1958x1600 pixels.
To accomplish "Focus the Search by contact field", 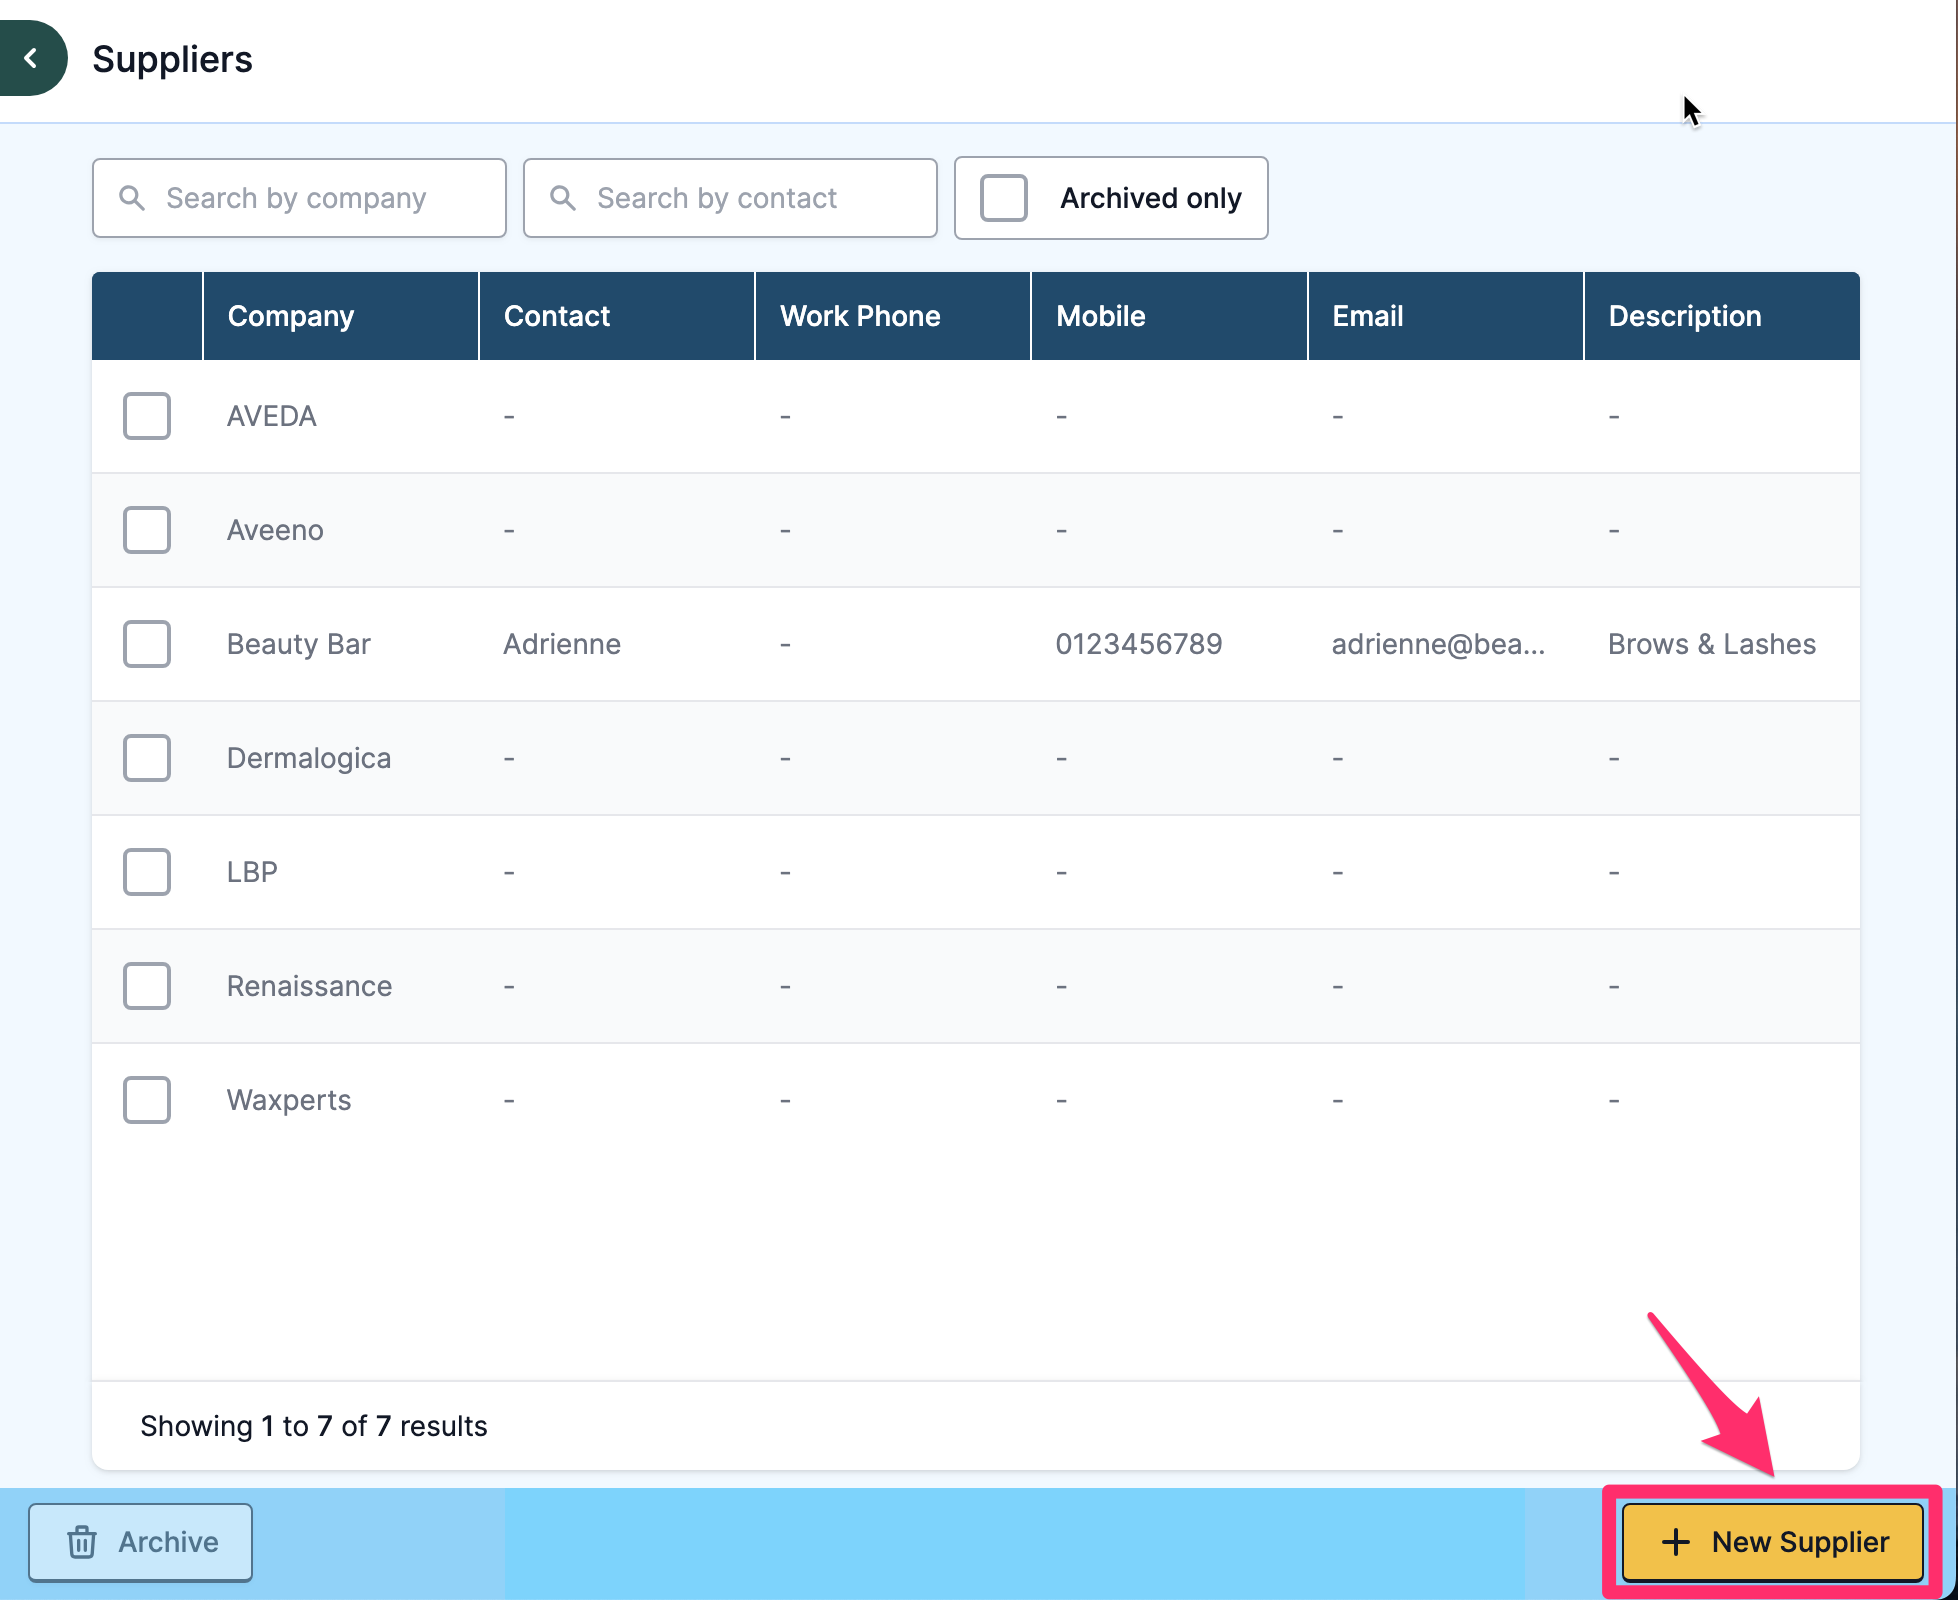I will tap(730, 198).
